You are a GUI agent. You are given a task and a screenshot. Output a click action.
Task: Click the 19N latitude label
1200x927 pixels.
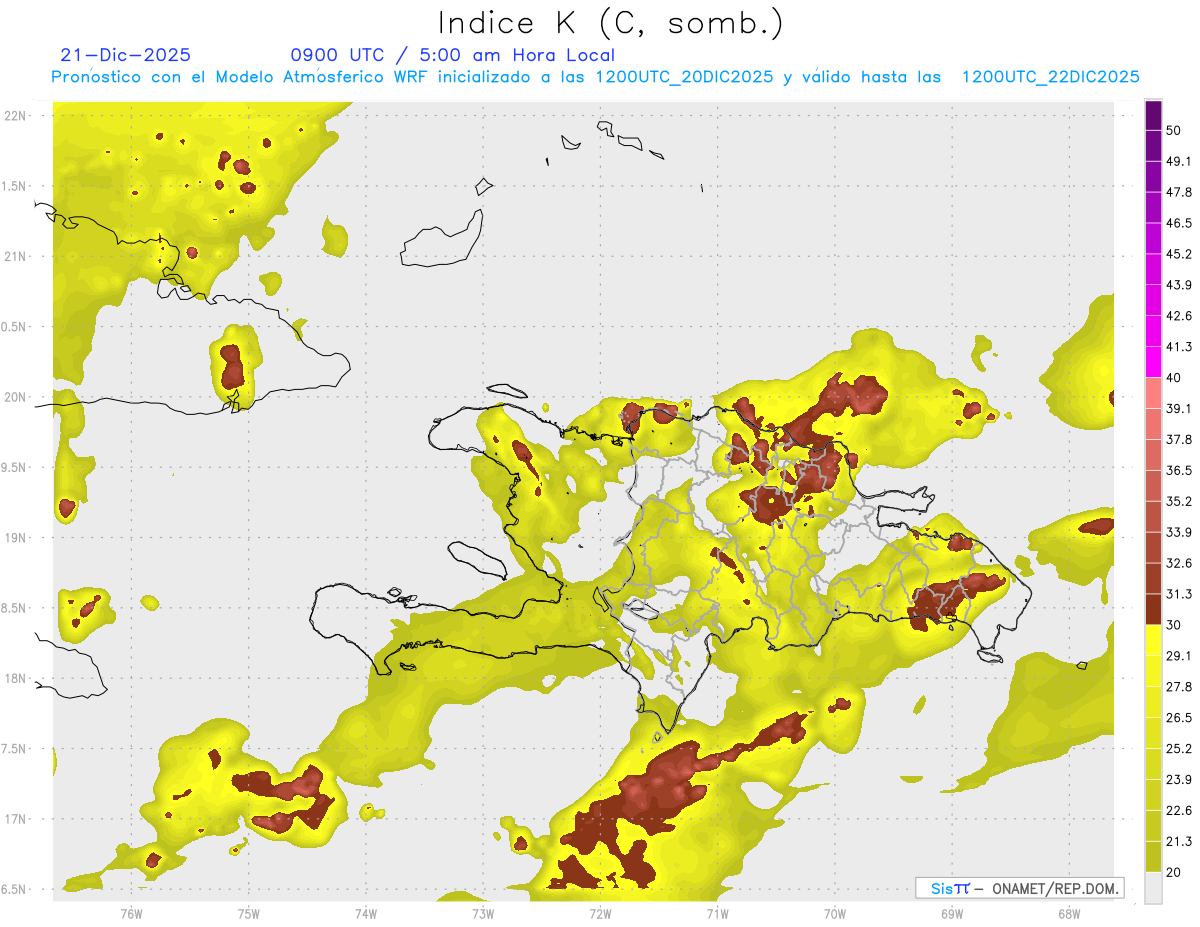(16, 538)
